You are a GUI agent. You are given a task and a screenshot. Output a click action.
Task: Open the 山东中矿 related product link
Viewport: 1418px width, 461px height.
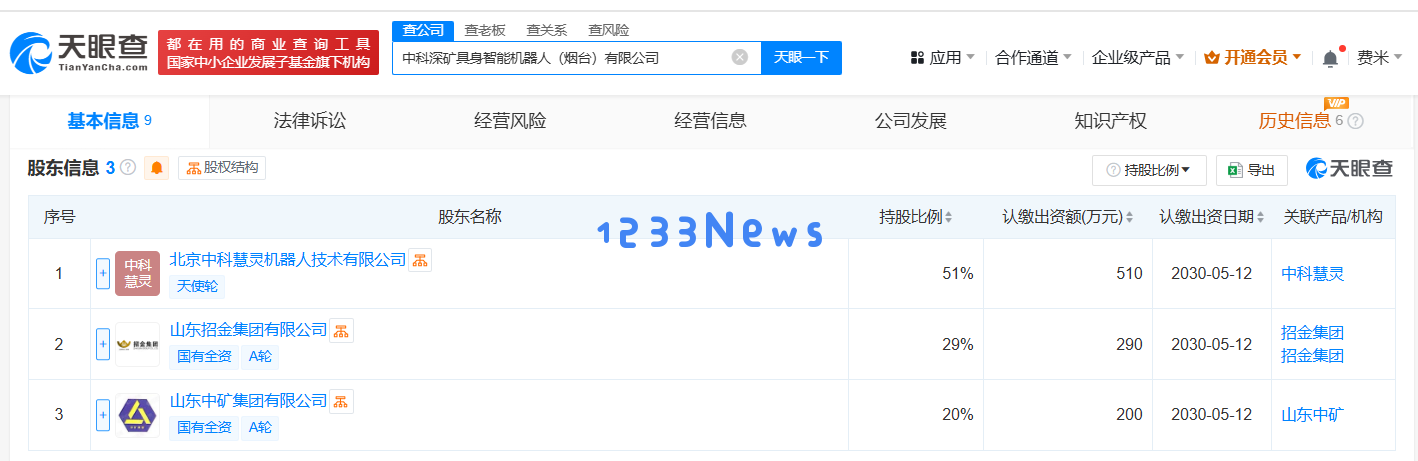tap(1313, 414)
